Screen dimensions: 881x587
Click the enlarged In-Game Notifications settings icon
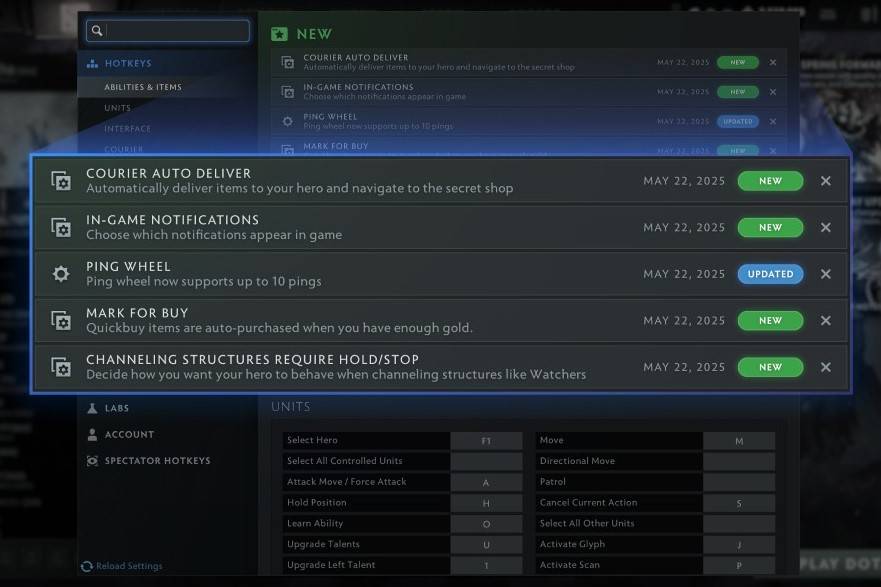coord(61,227)
